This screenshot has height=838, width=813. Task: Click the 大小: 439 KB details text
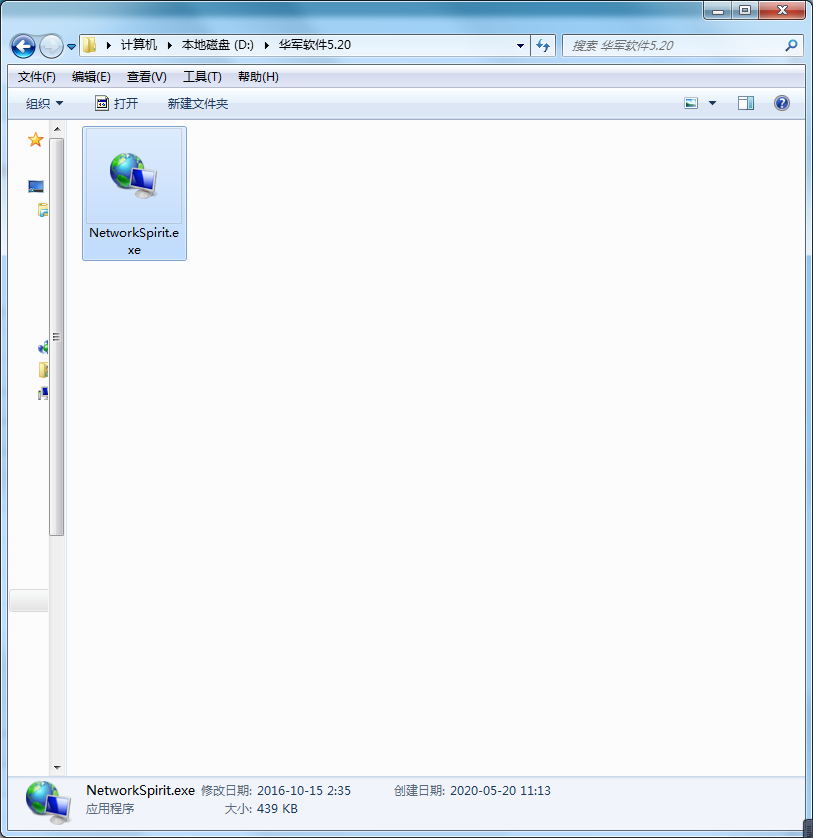[x=261, y=809]
